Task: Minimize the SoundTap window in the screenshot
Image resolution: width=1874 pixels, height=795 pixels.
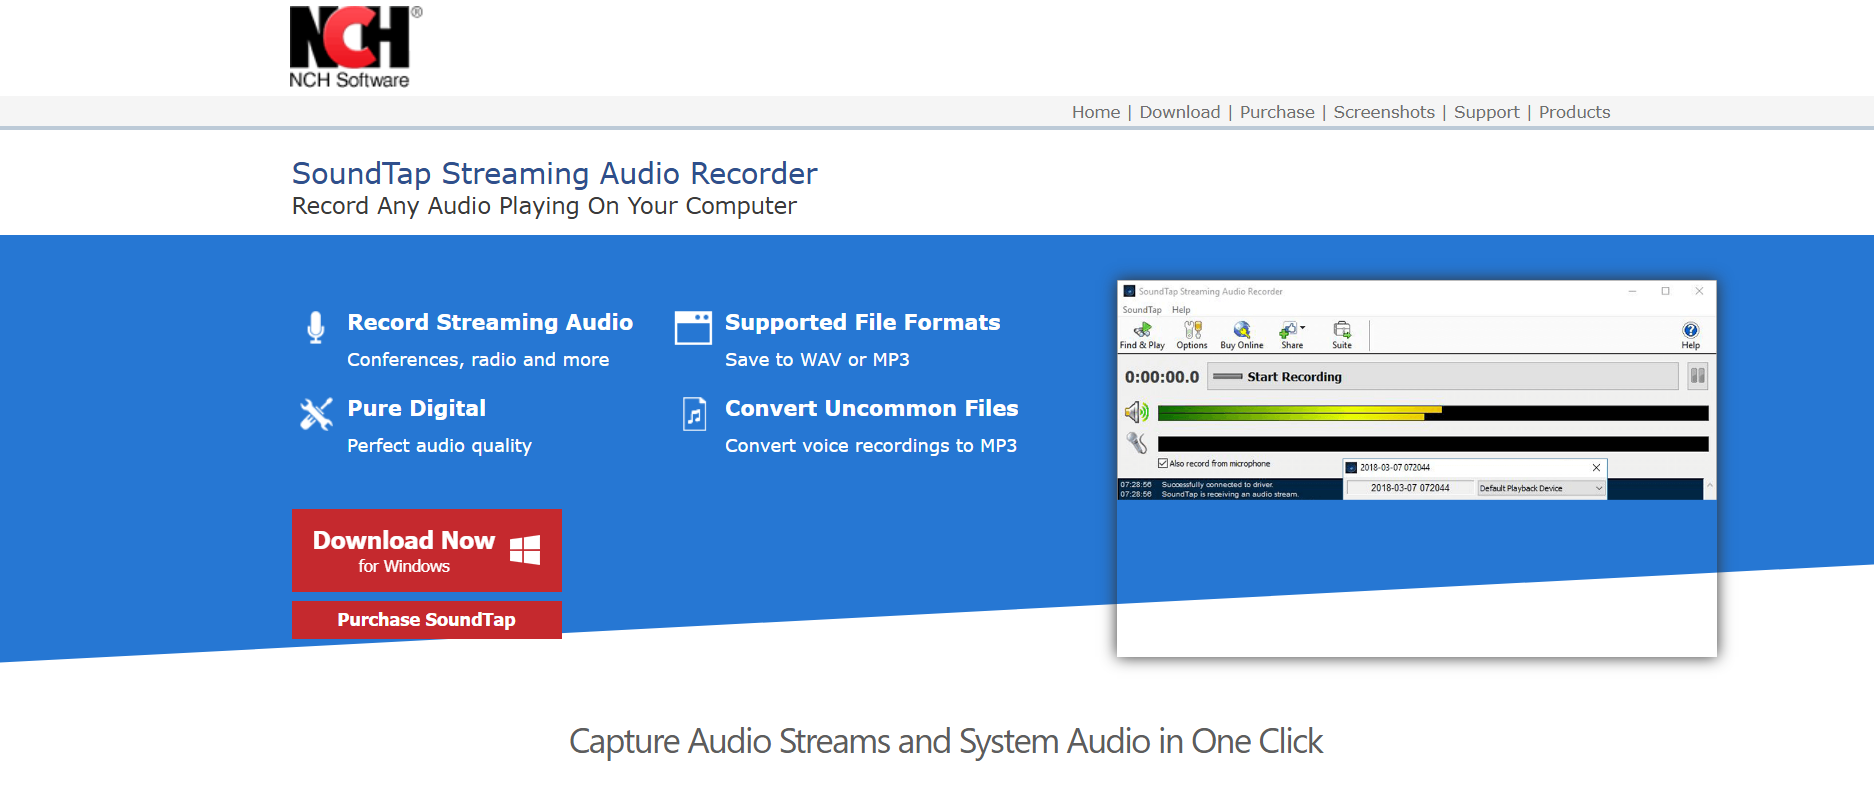Action: click(1632, 291)
